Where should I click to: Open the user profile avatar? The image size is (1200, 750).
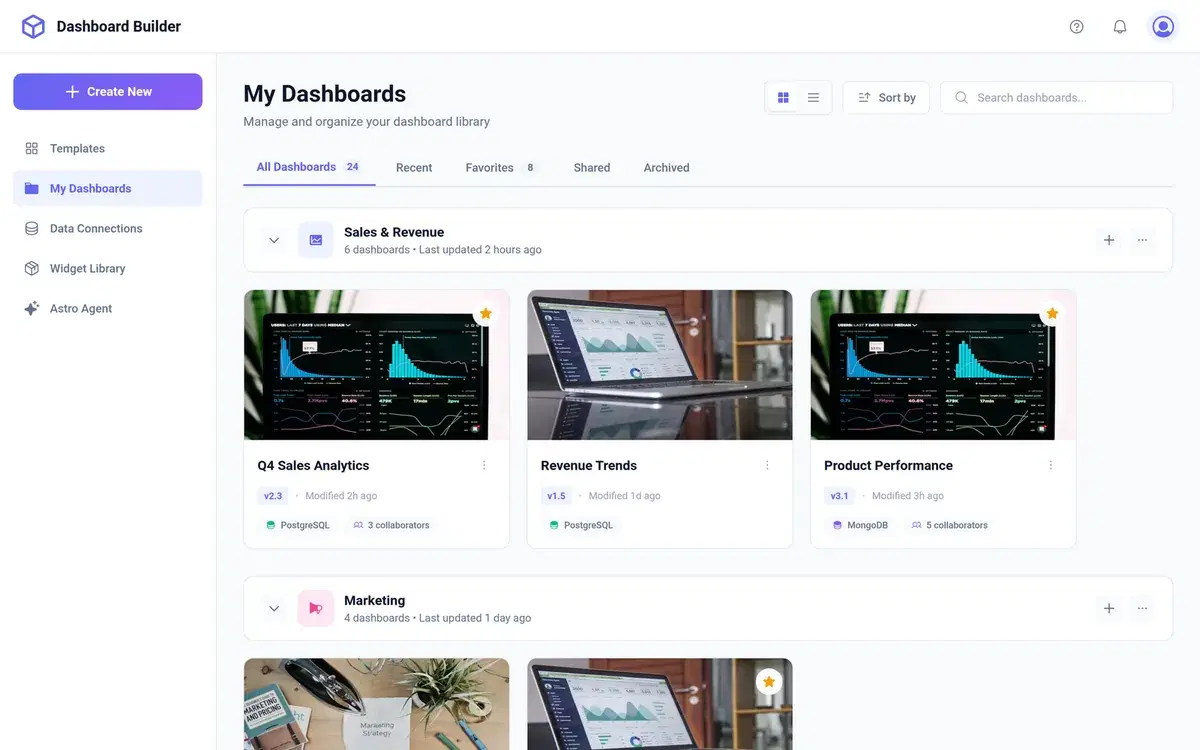[x=1163, y=27]
